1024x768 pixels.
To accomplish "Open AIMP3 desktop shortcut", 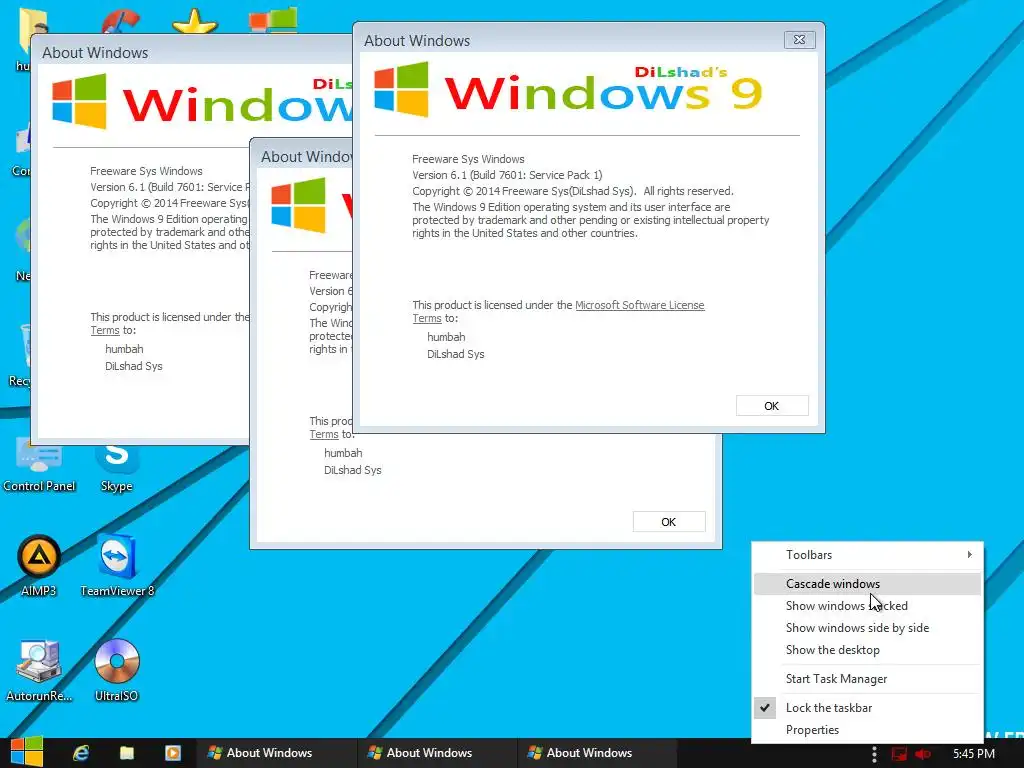I will [39, 566].
